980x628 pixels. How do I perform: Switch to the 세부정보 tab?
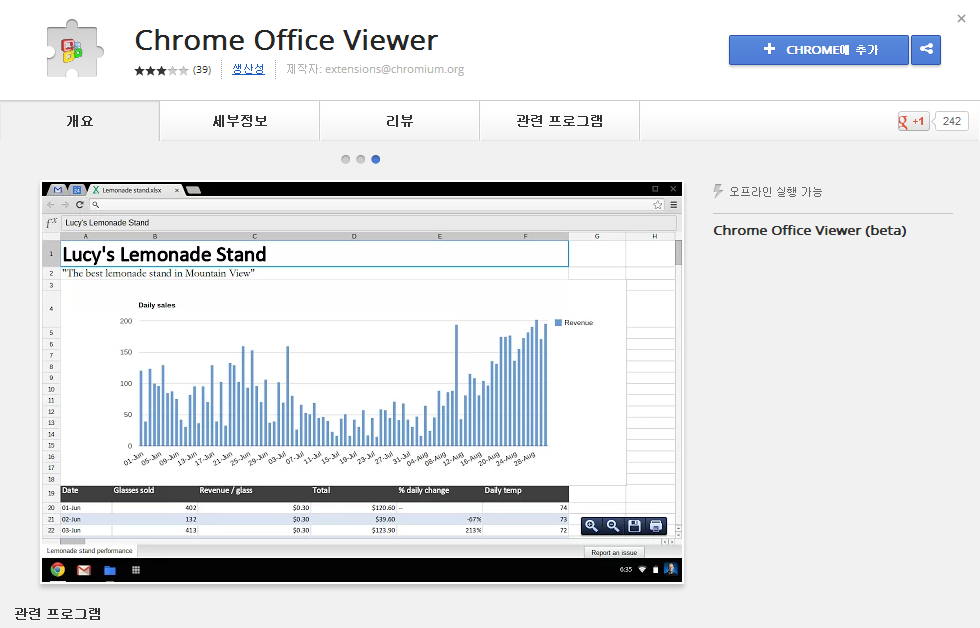(240, 121)
